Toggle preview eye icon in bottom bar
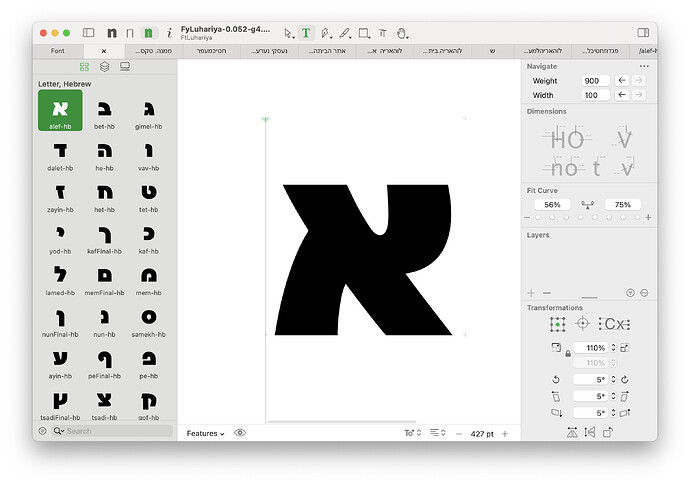The height and width of the screenshot is (484, 689). [240, 433]
